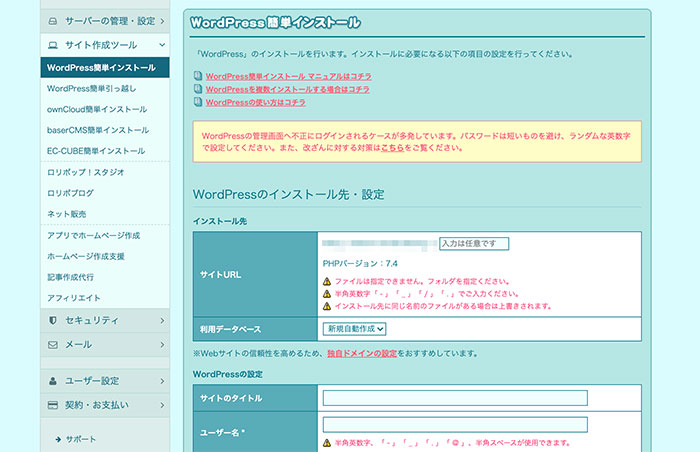
Task: Collapse サイト作成ツール chevron
Action: coord(162,45)
